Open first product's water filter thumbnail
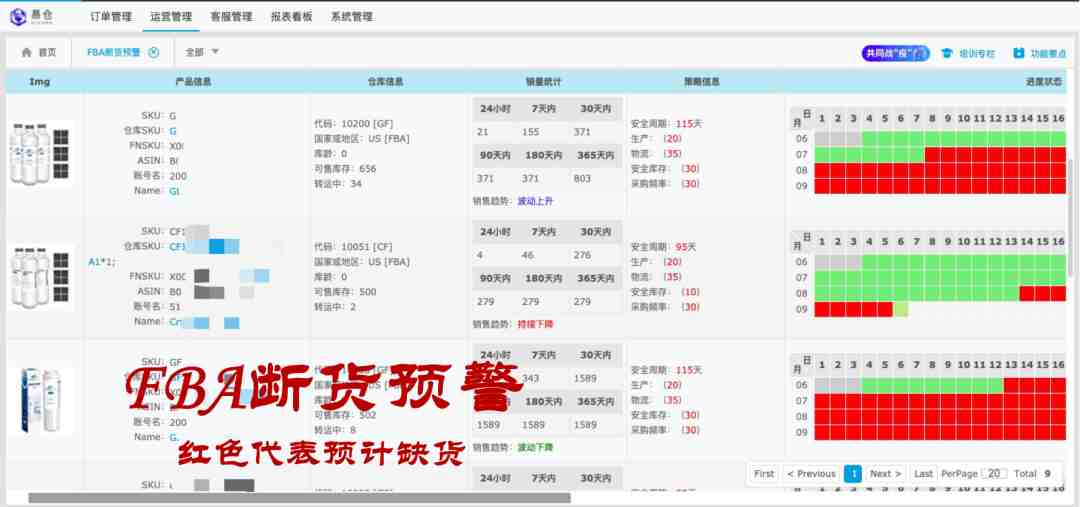This screenshot has width=1080, height=507. click(42, 153)
